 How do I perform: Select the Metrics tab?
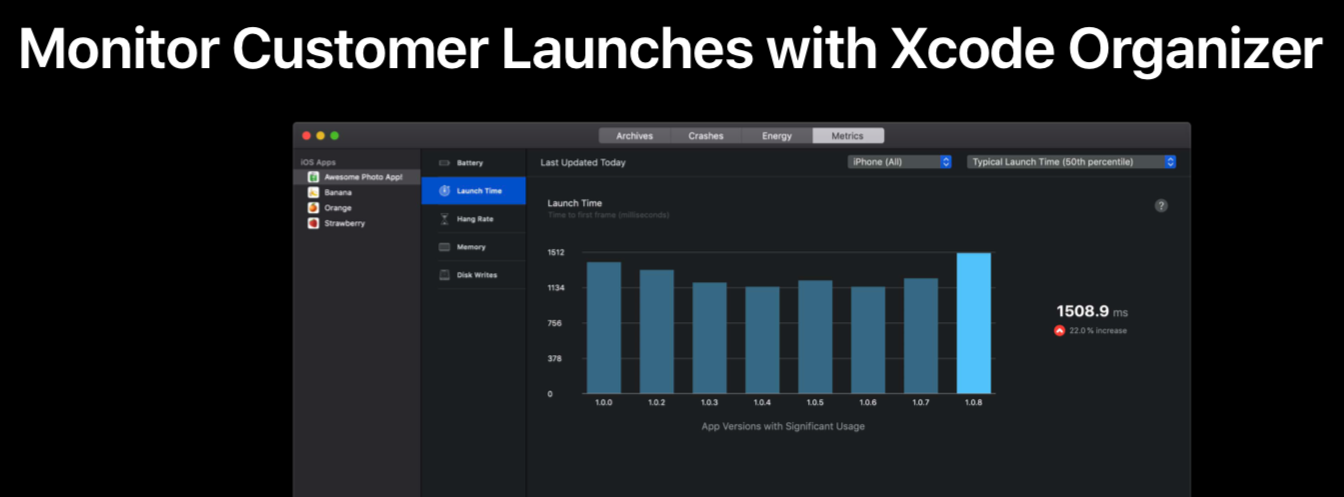pos(848,136)
